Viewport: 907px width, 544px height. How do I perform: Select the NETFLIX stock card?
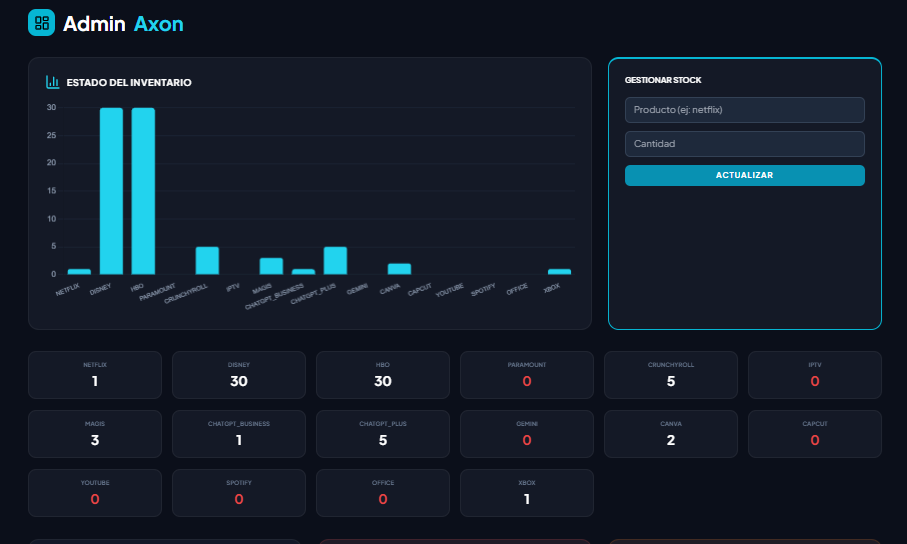(95, 375)
